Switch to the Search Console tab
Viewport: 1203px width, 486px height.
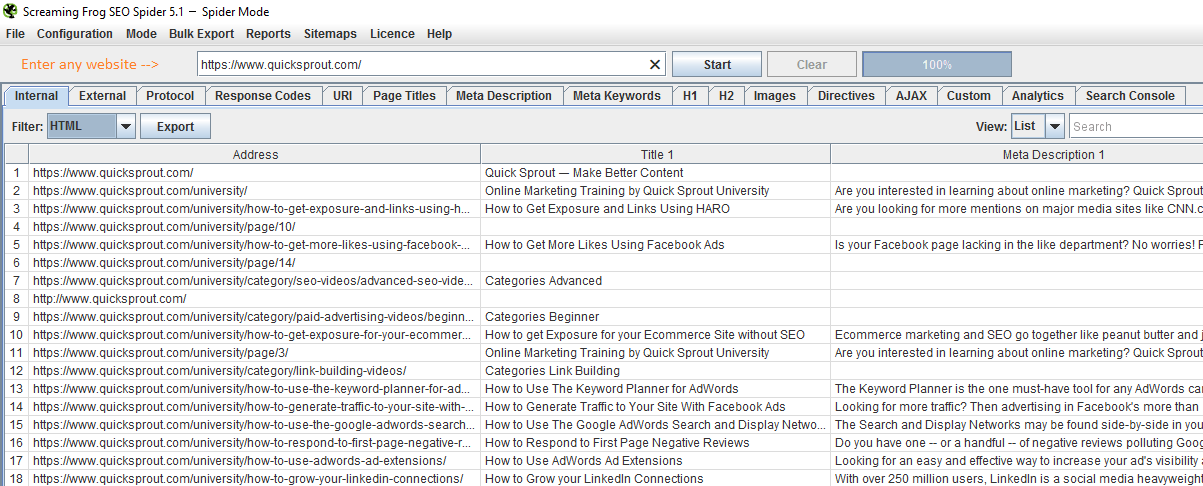pos(1130,96)
